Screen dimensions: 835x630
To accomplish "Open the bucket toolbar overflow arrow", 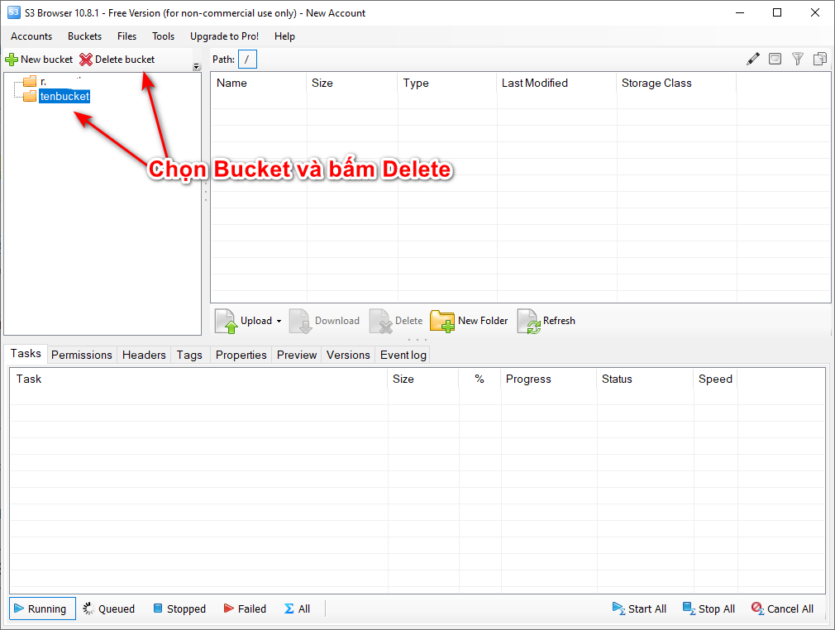I will click(197, 67).
